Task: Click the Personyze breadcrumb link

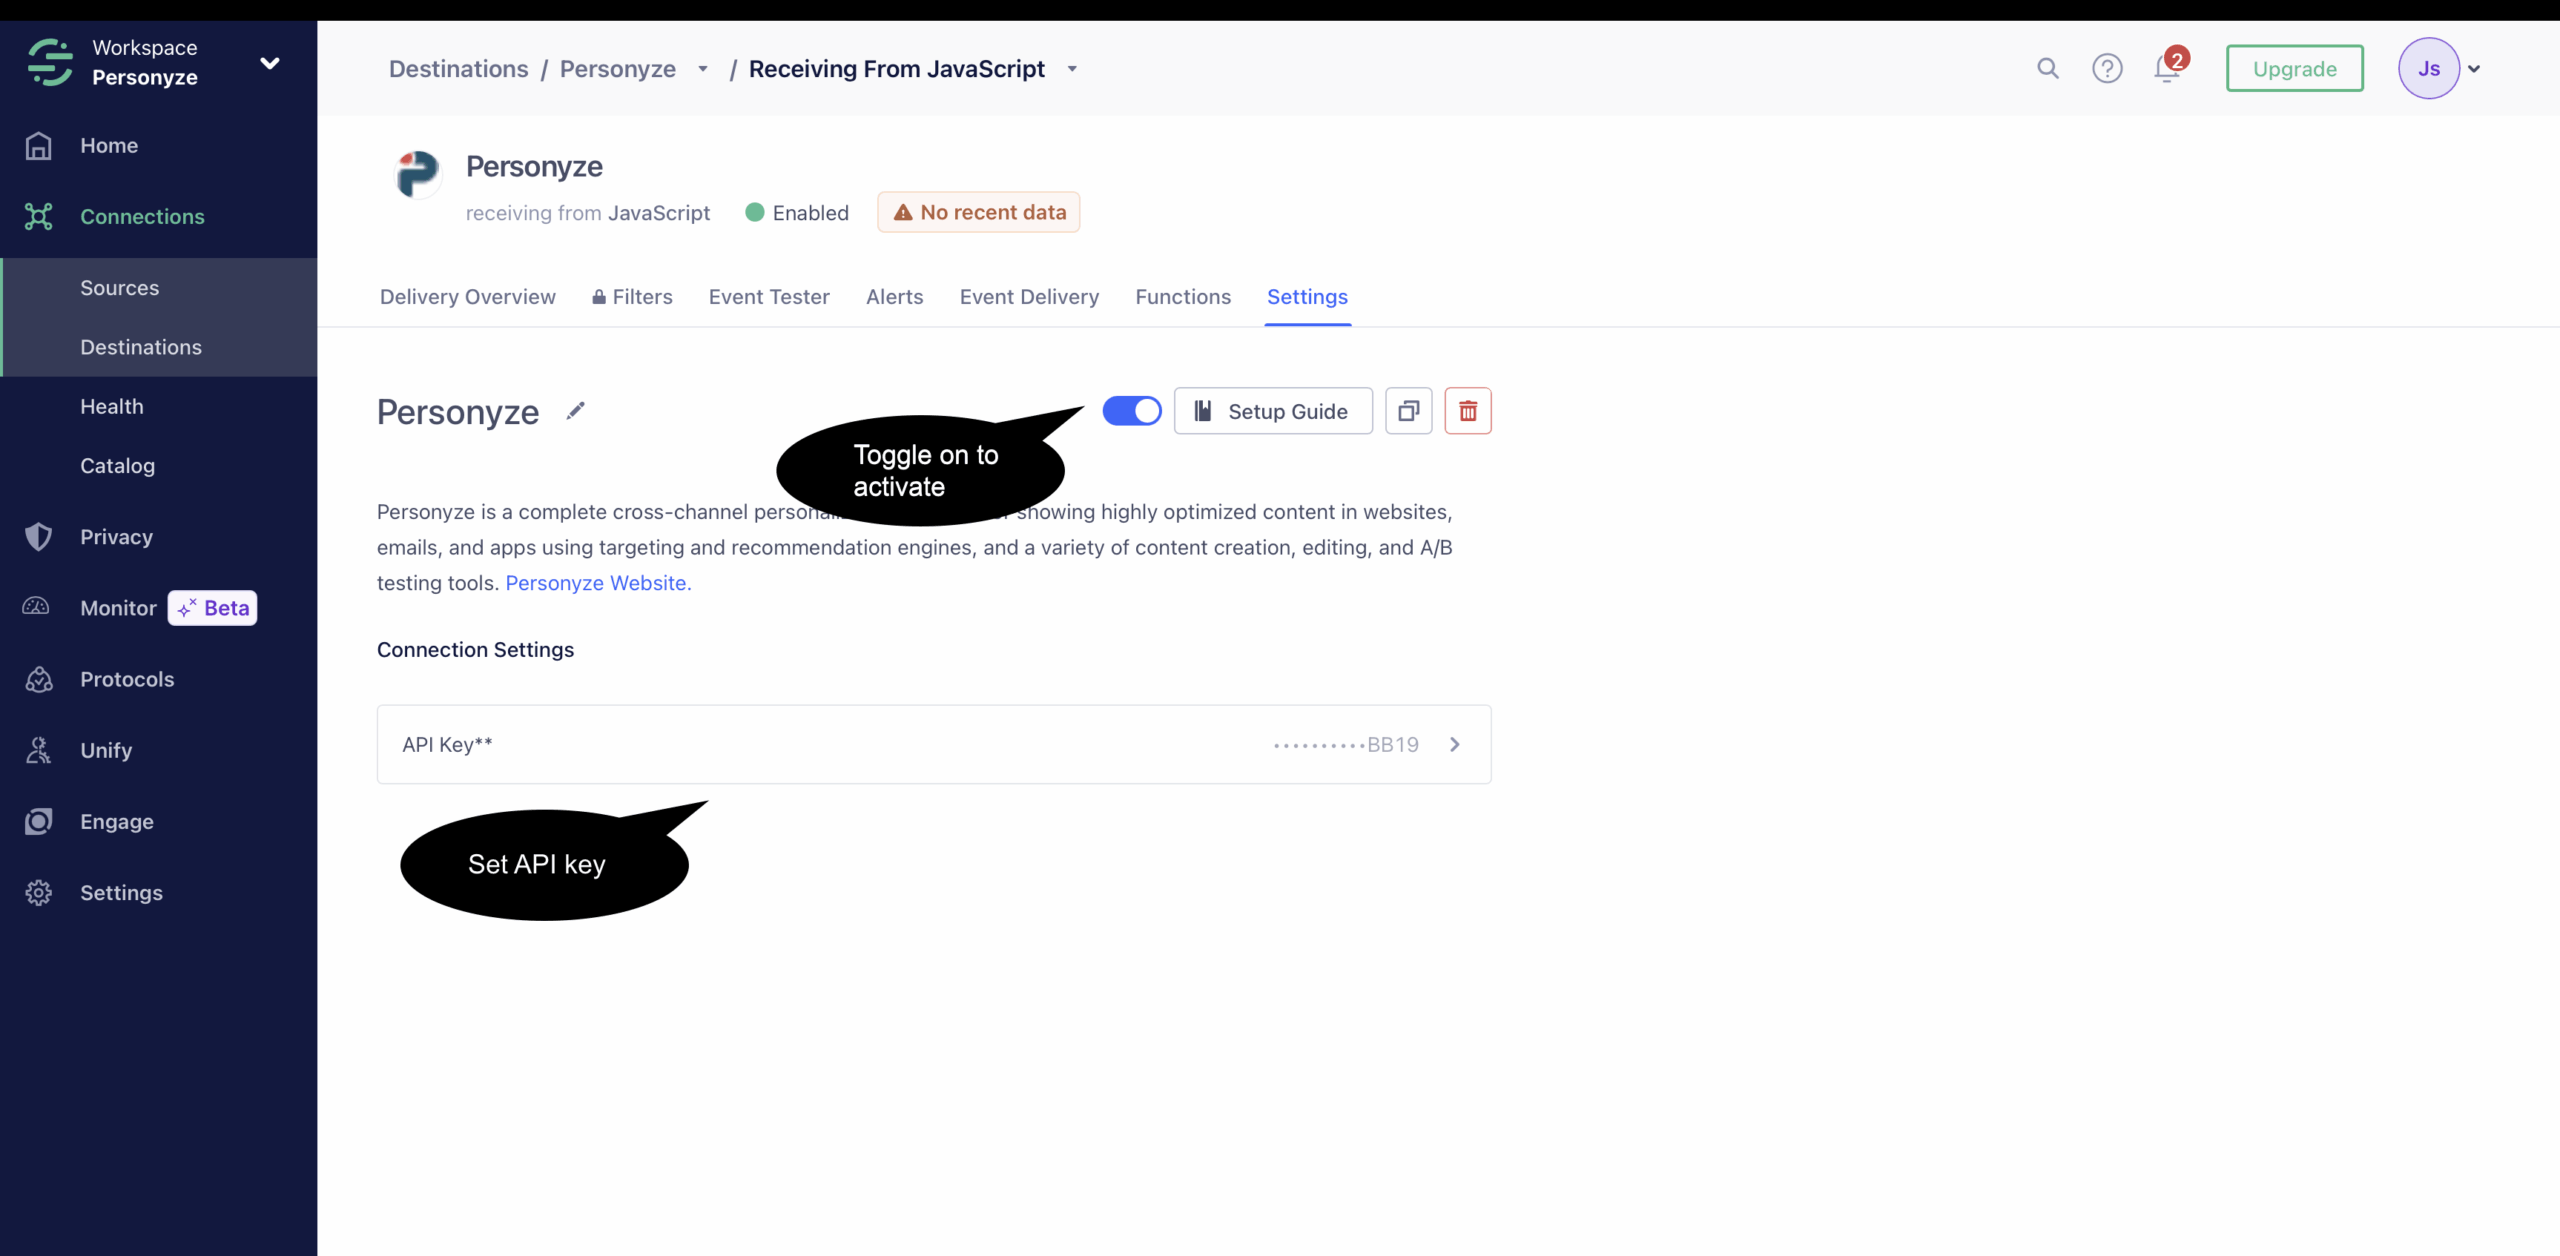Action: tap(617, 69)
